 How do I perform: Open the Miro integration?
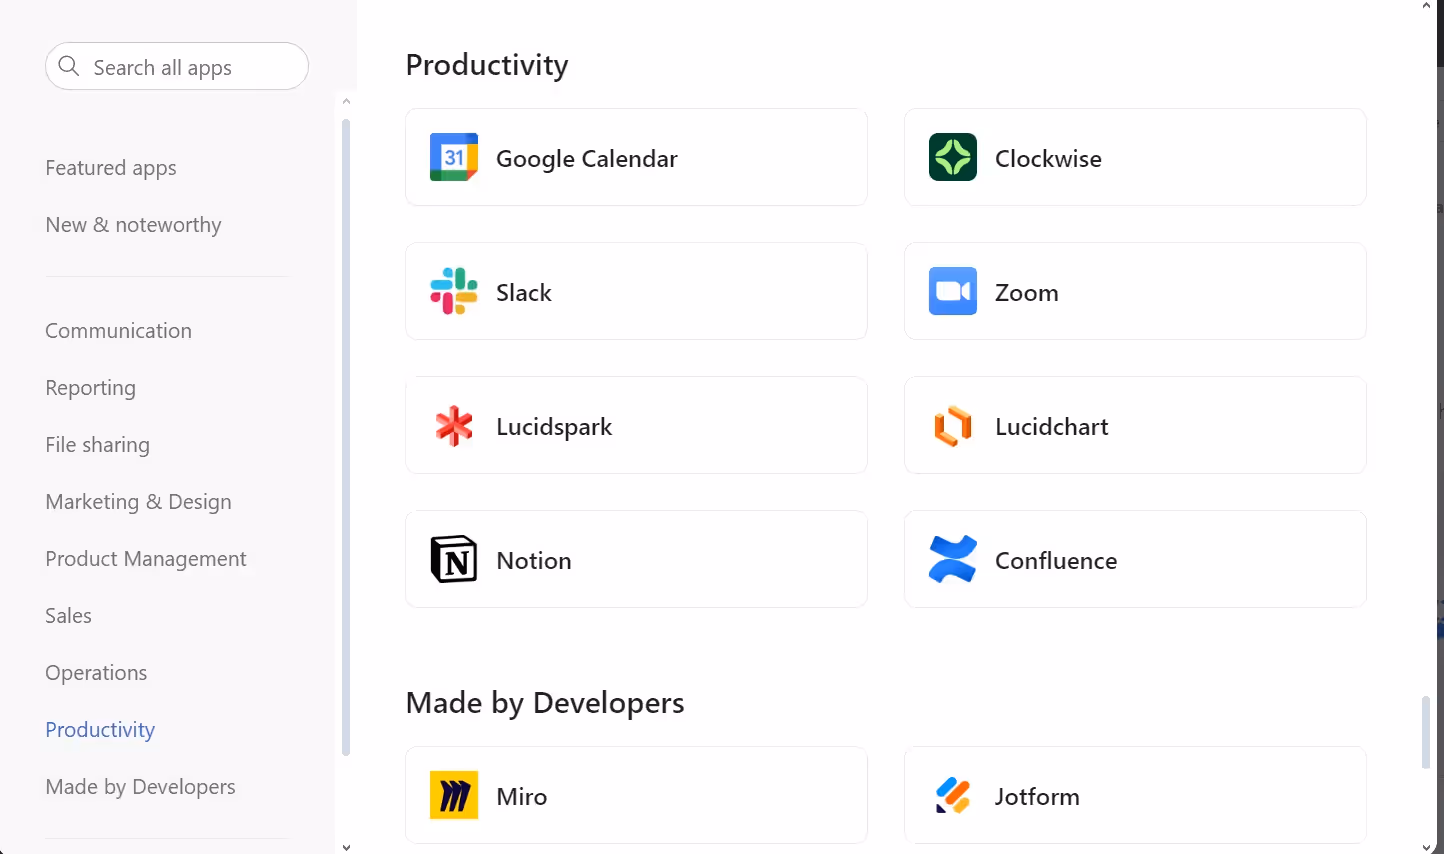[636, 795]
